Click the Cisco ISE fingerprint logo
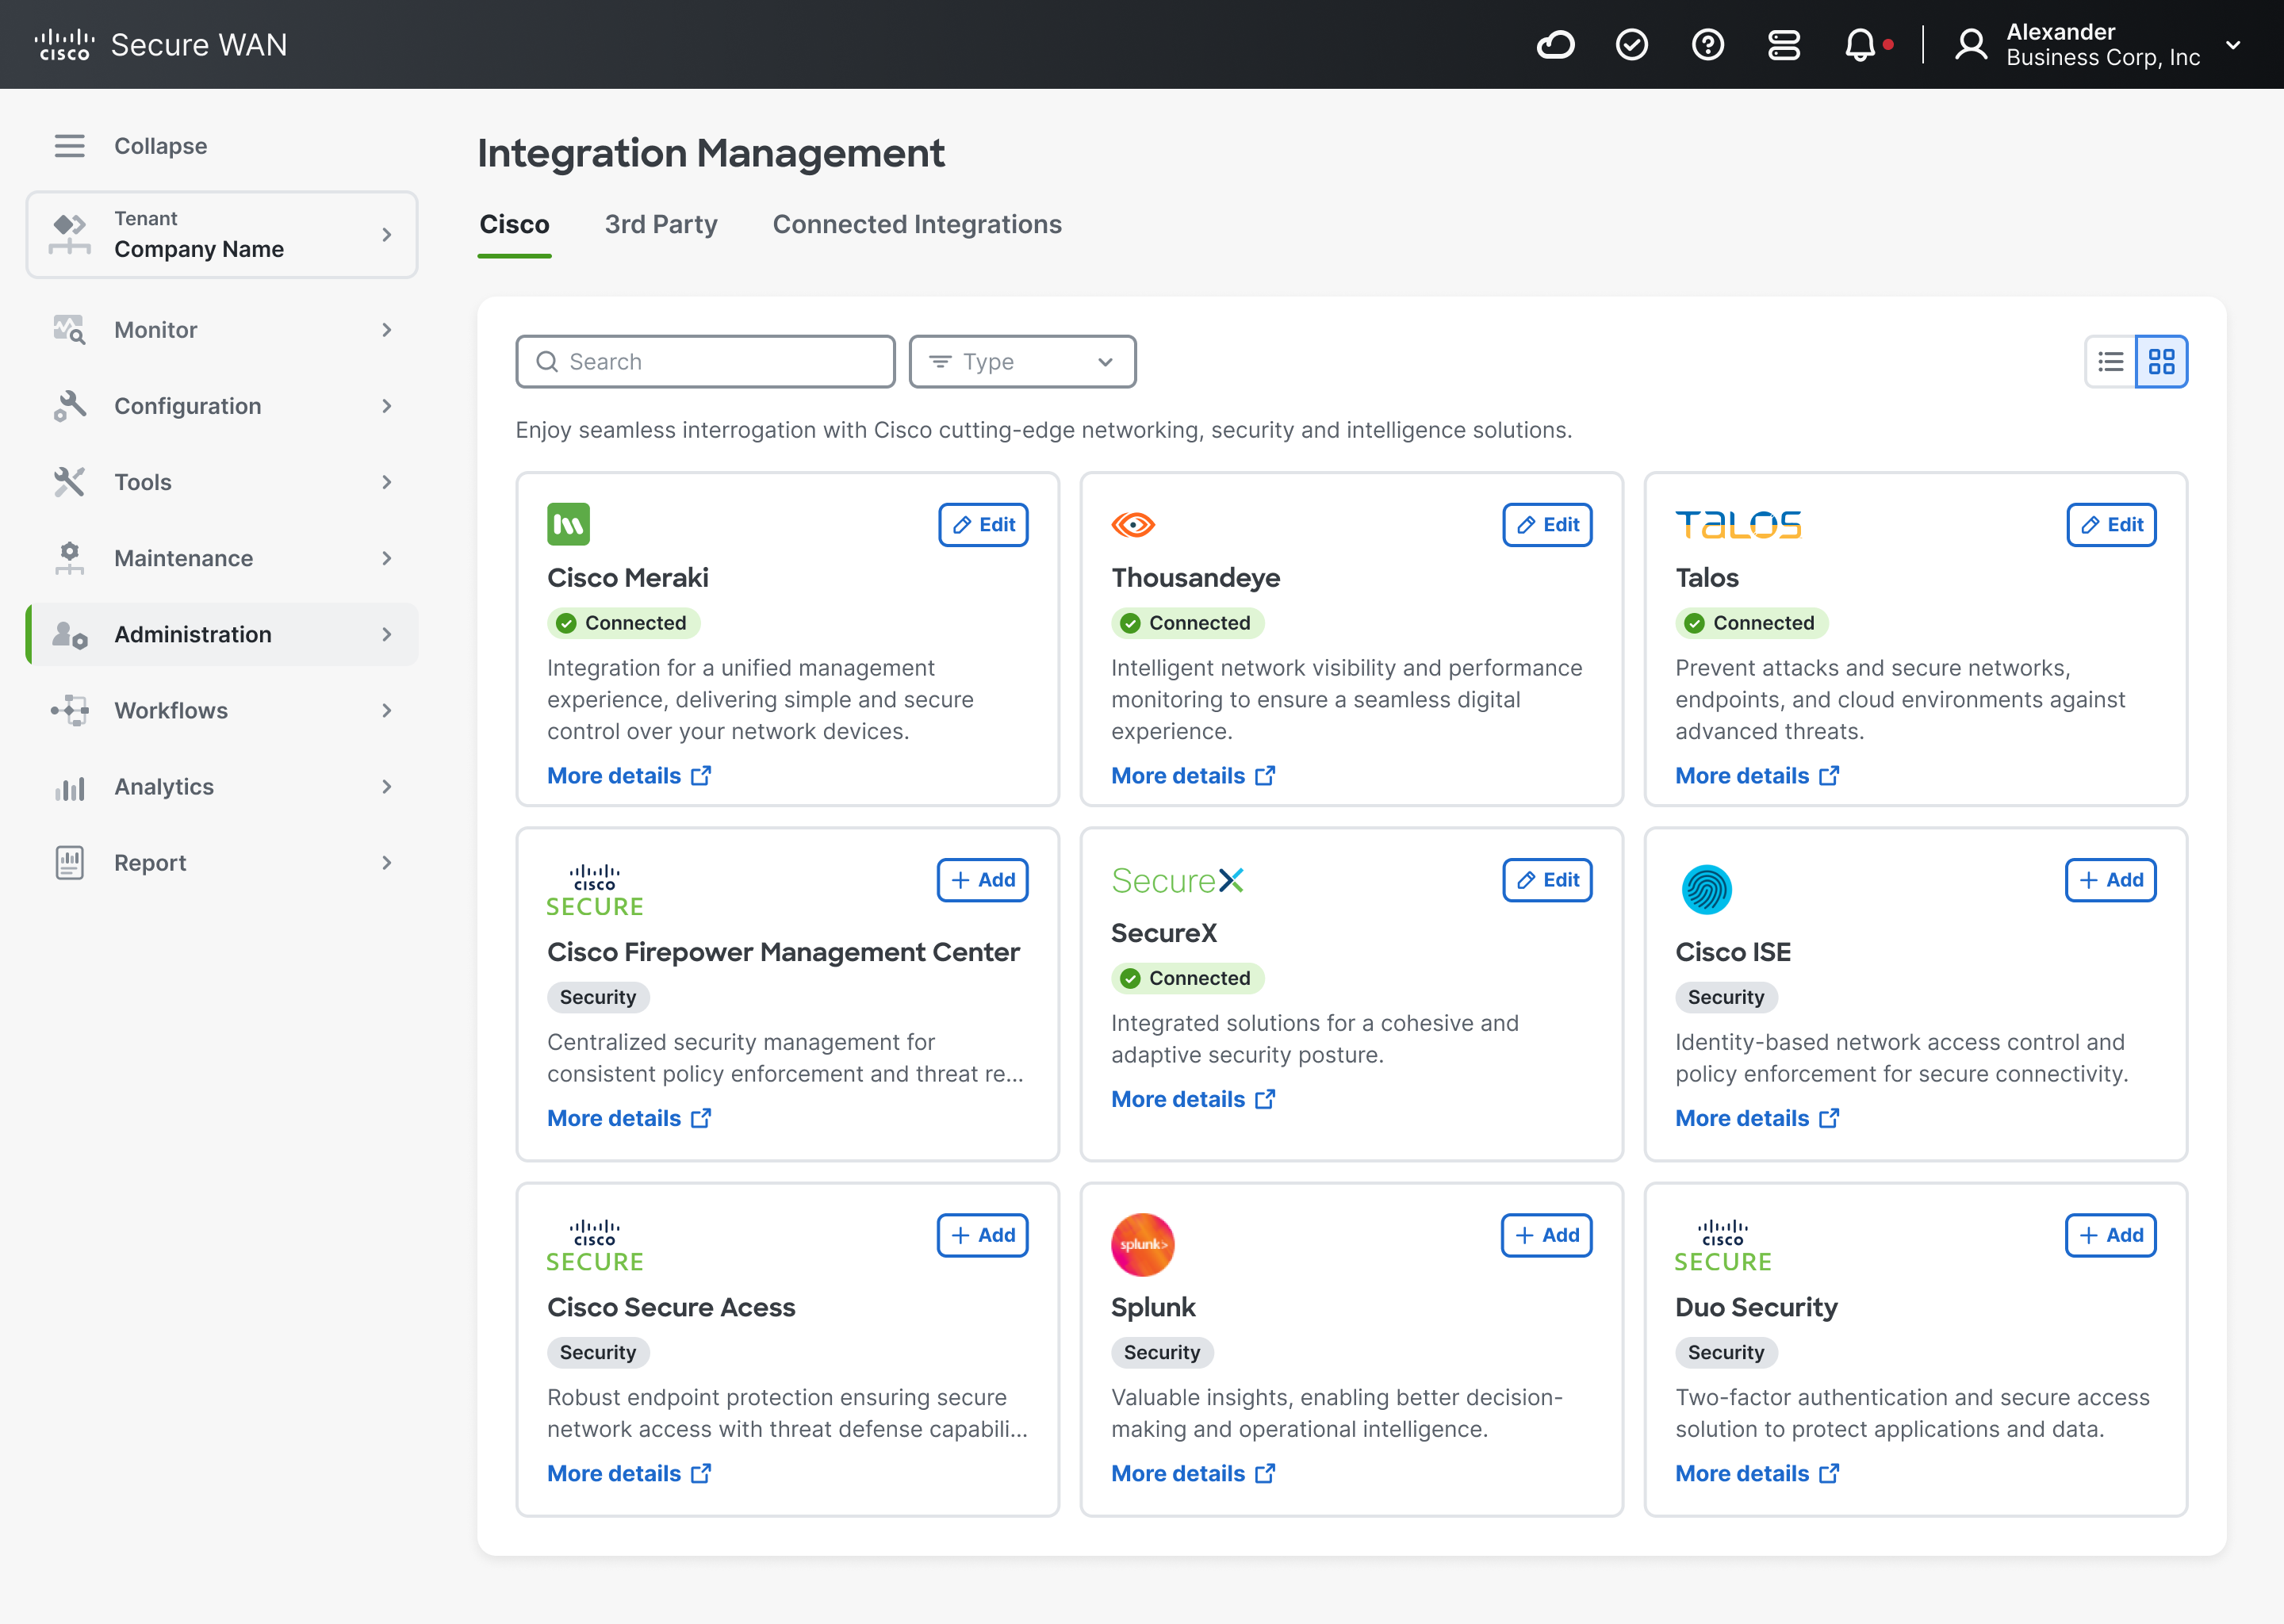 point(1706,889)
